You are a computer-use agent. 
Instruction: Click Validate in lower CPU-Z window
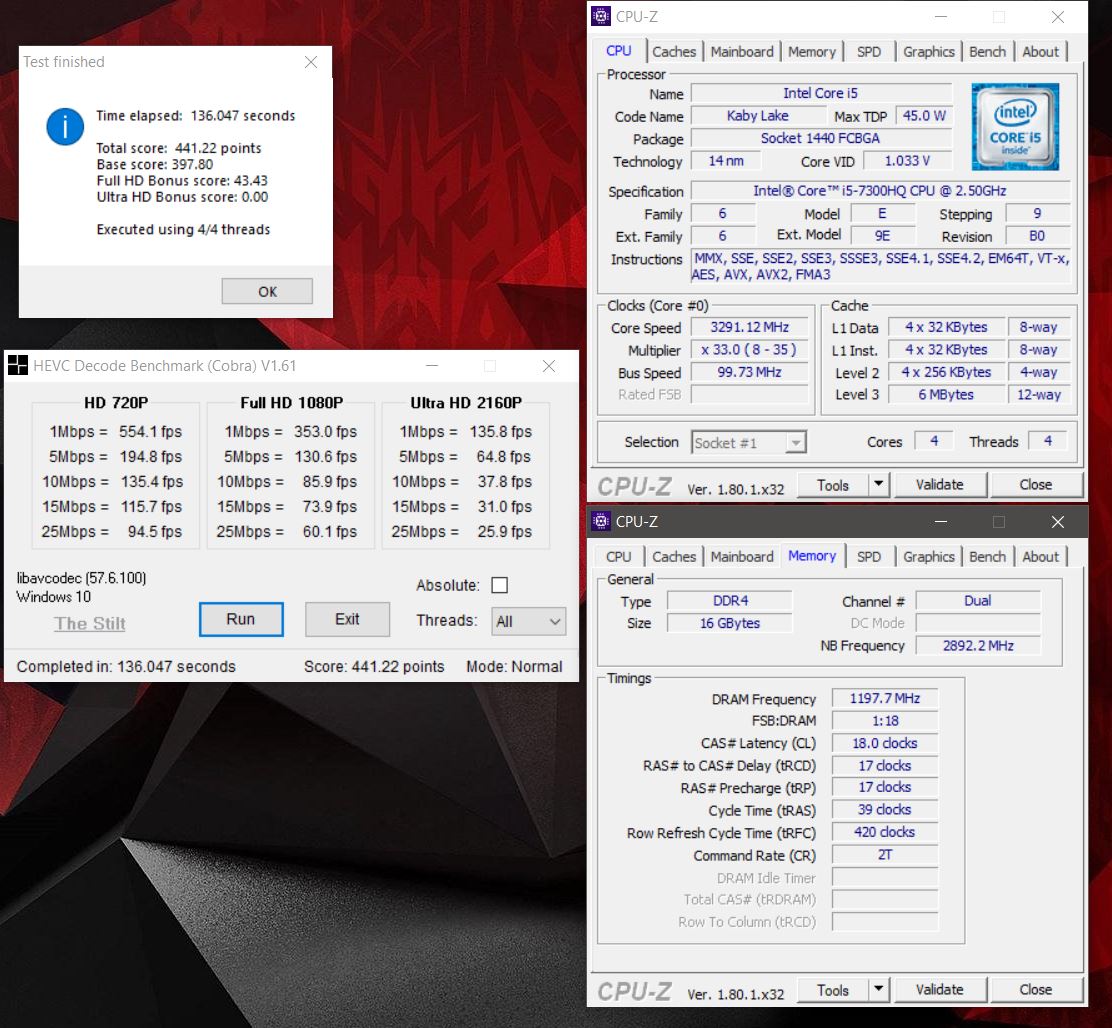coord(940,990)
